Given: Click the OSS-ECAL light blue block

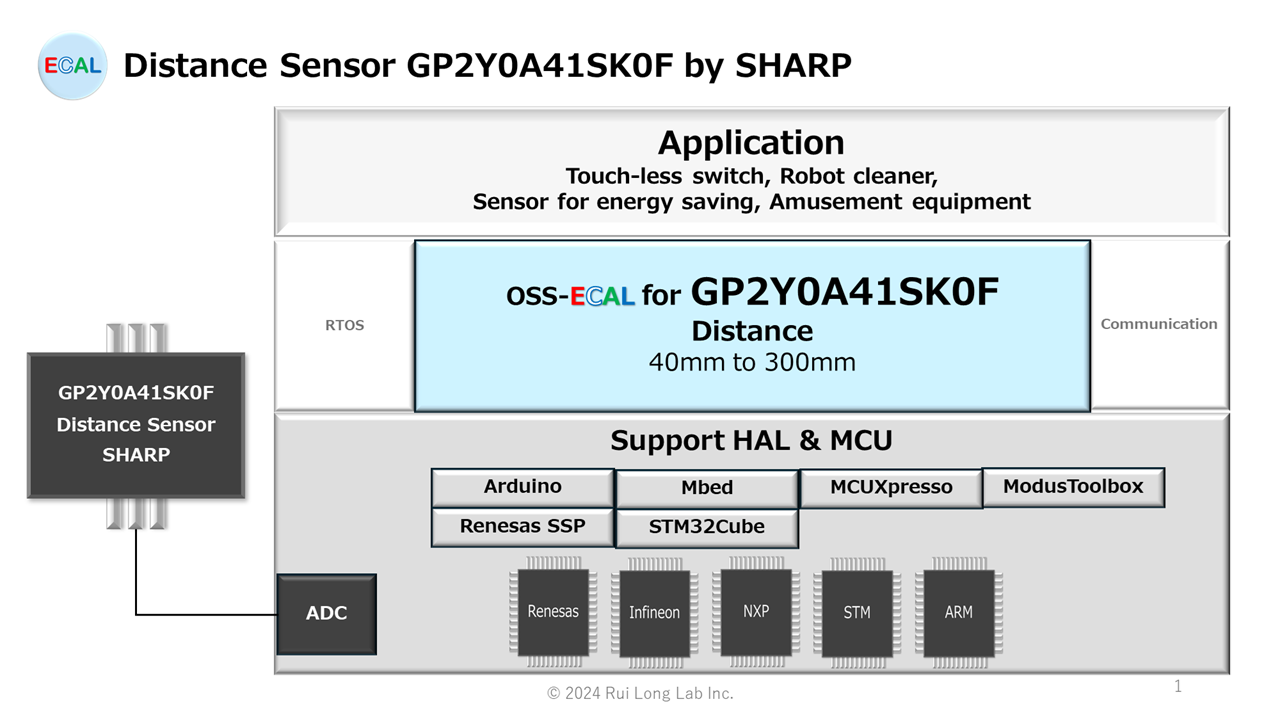Looking at the screenshot, I should pyautogui.click(x=752, y=325).
